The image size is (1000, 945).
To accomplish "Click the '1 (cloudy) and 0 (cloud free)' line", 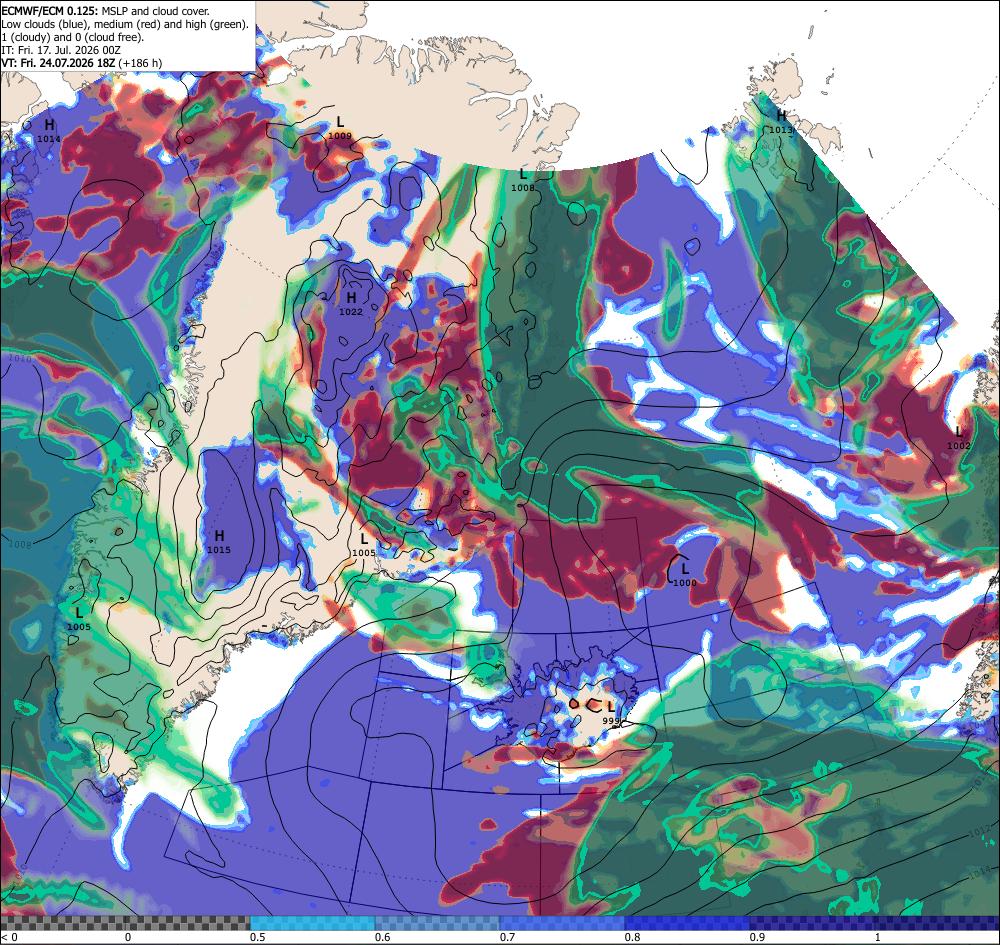I will (73, 37).
